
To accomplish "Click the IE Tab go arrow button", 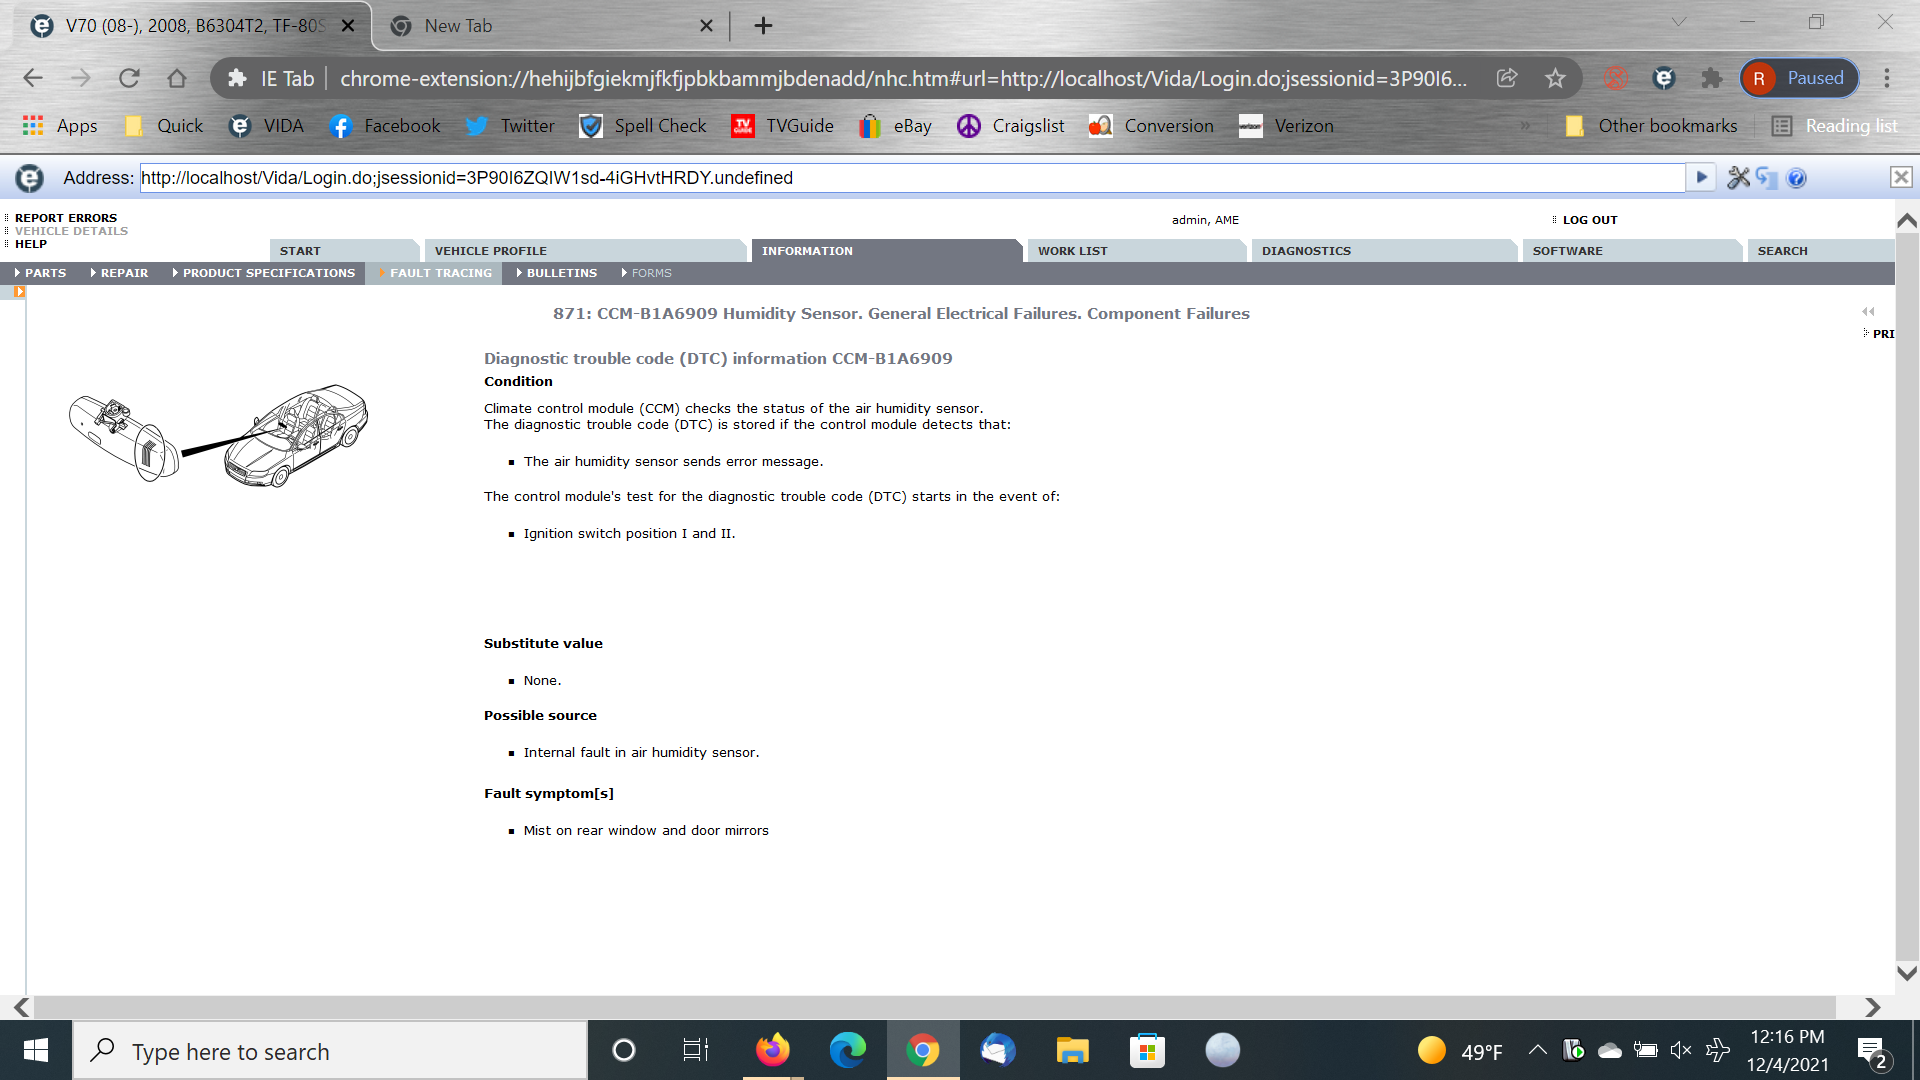I will pyautogui.click(x=1701, y=178).
